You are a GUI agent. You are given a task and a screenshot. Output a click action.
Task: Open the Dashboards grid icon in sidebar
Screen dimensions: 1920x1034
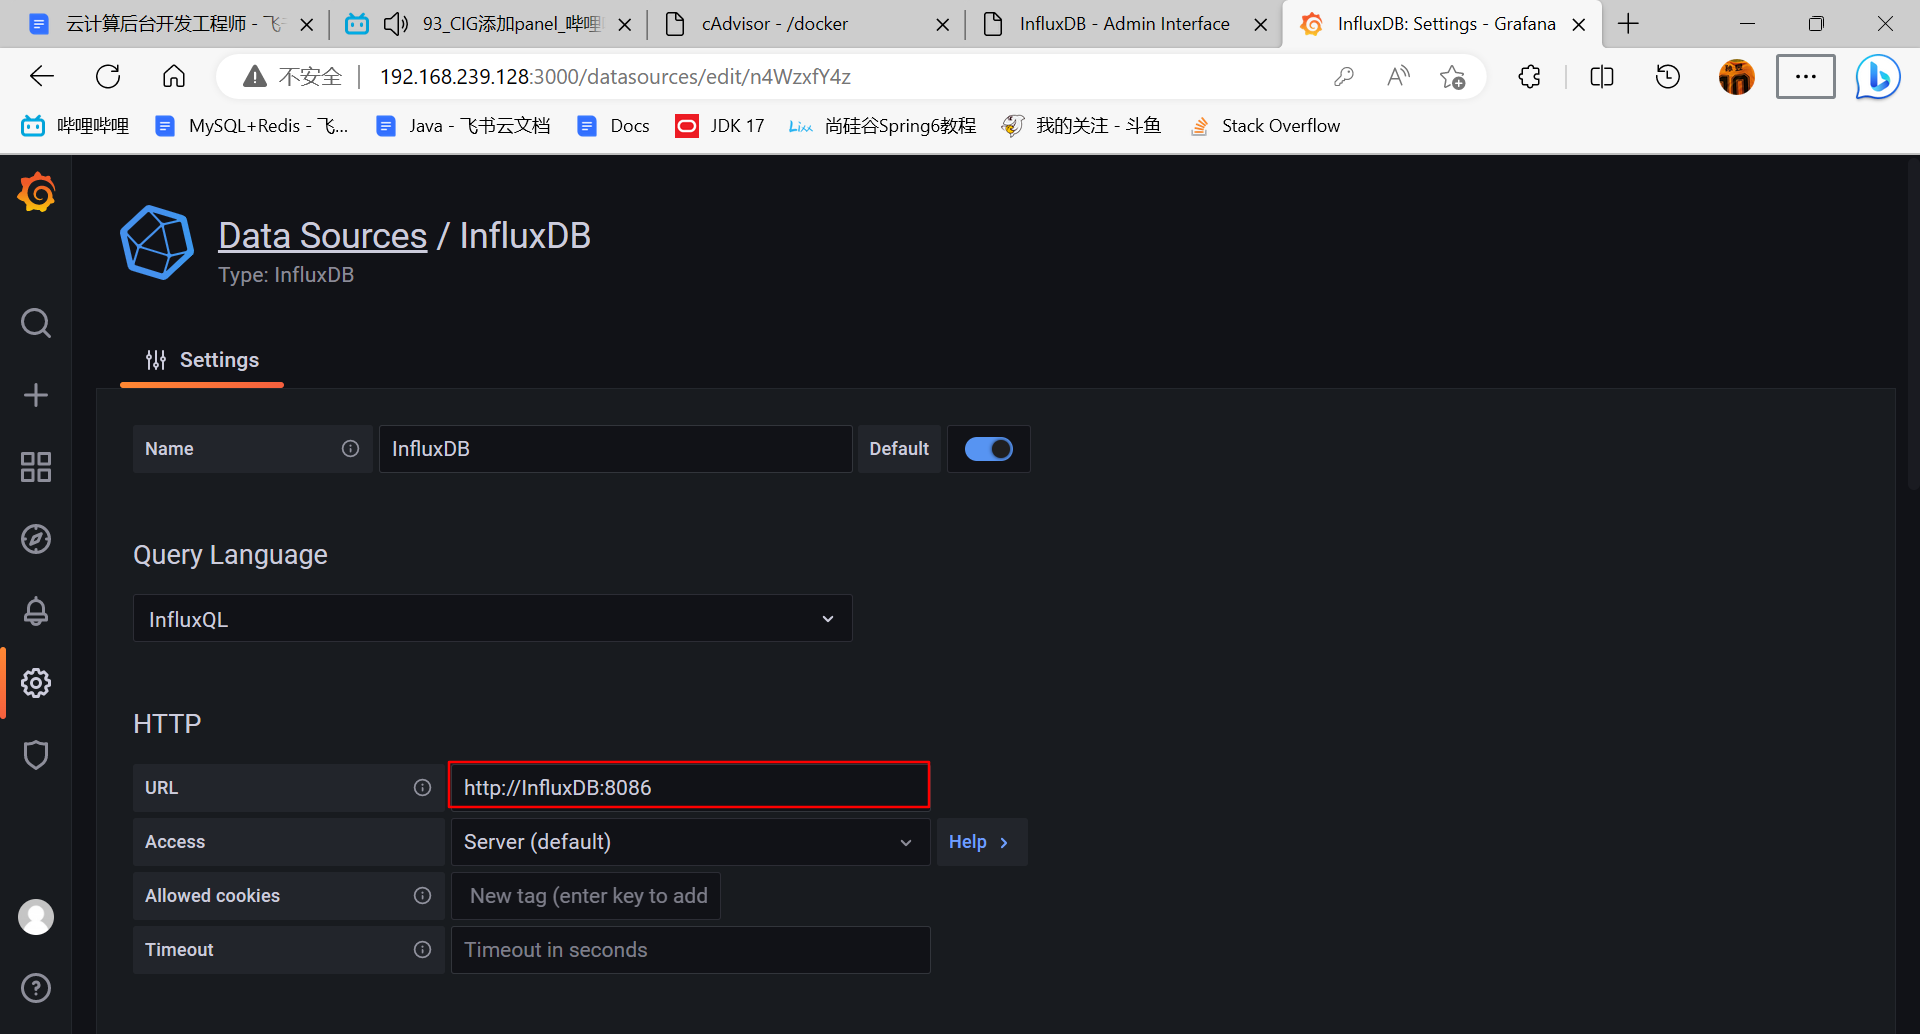pyautogui.click(x=36, y=467)
